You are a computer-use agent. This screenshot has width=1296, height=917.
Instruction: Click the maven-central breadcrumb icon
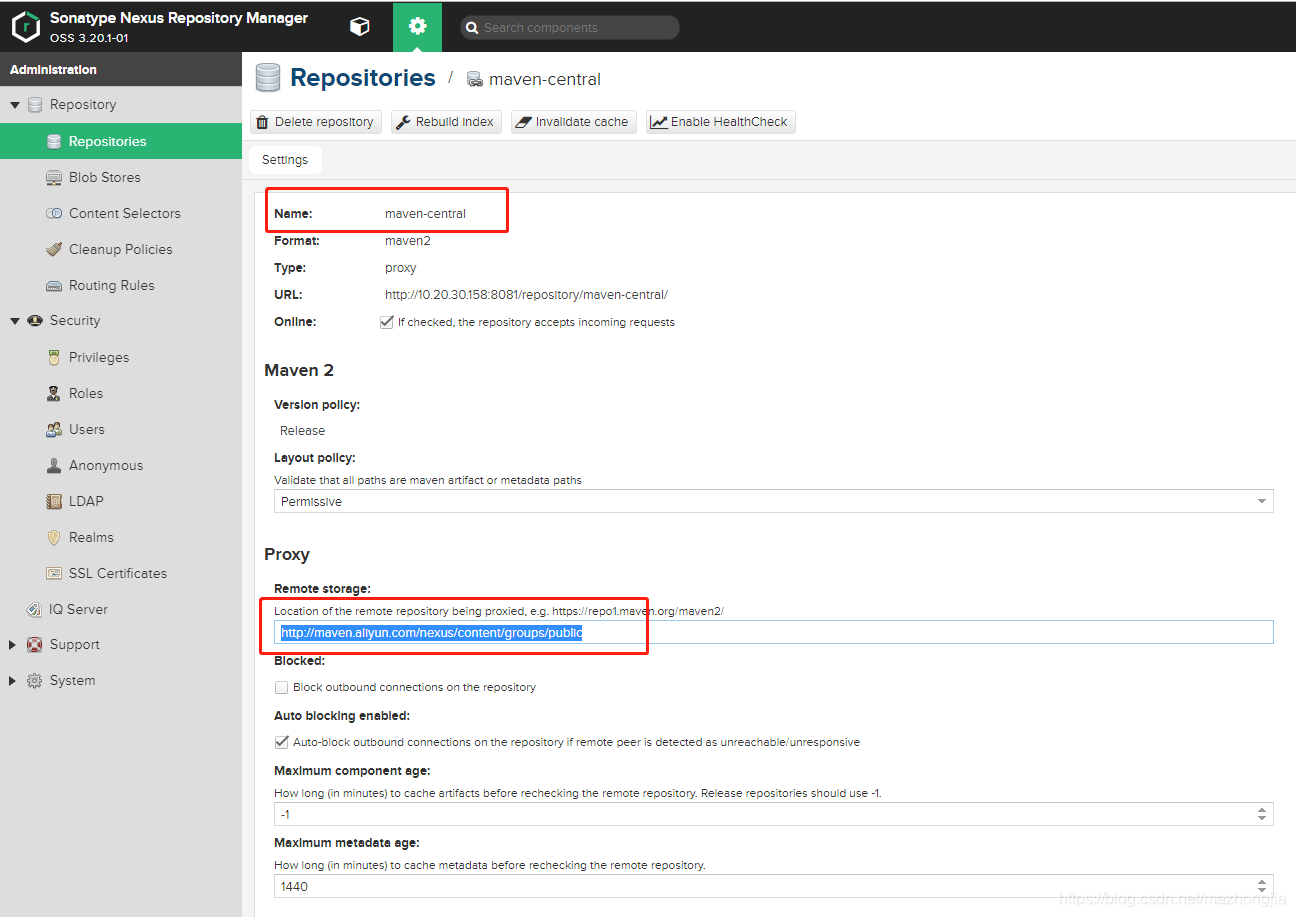coord(475,79)
